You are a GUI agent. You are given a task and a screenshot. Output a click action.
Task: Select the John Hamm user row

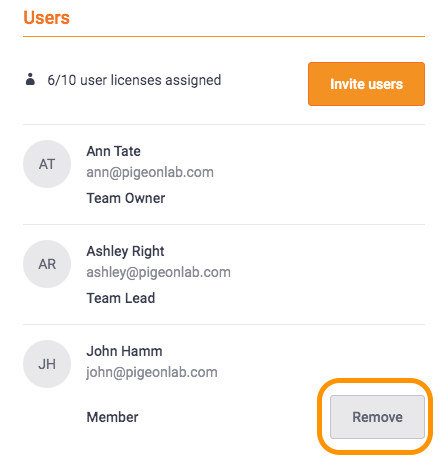tap(224, 390)
